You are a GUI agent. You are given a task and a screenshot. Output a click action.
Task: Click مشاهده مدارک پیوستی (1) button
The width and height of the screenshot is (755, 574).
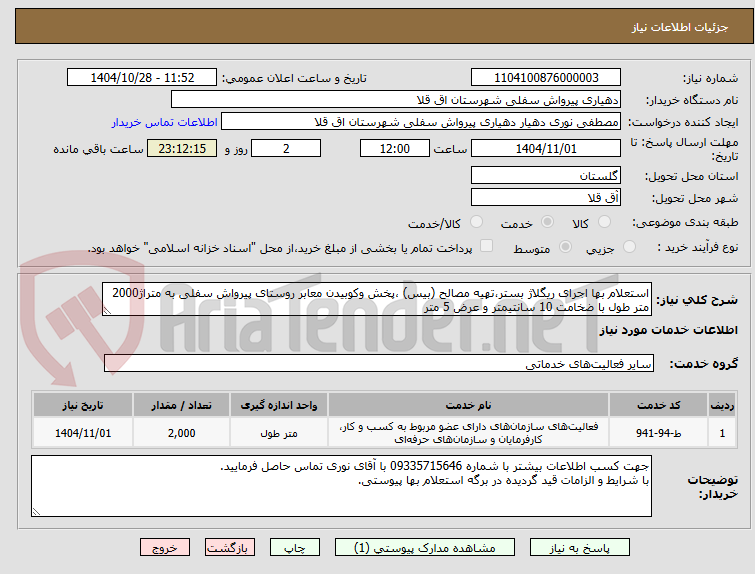[x=425, y=548]
